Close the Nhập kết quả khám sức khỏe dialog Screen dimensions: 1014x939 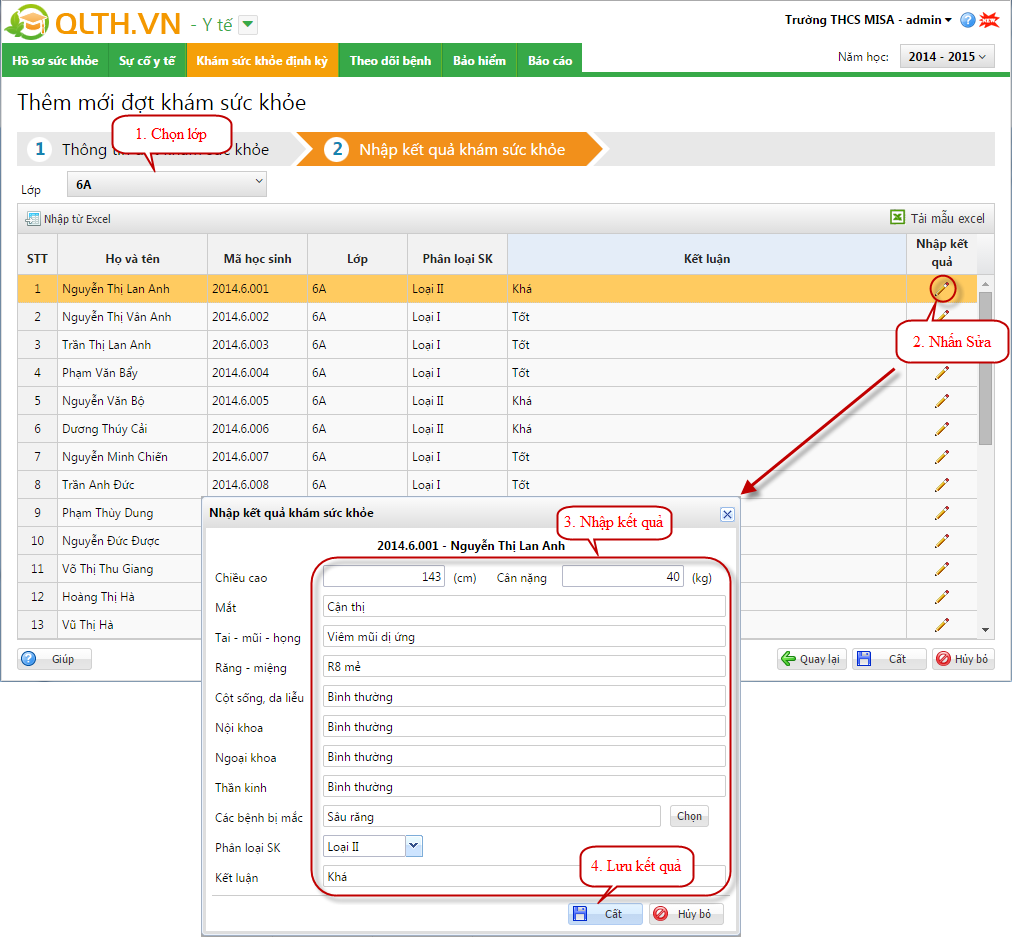[x=727, y=514]
